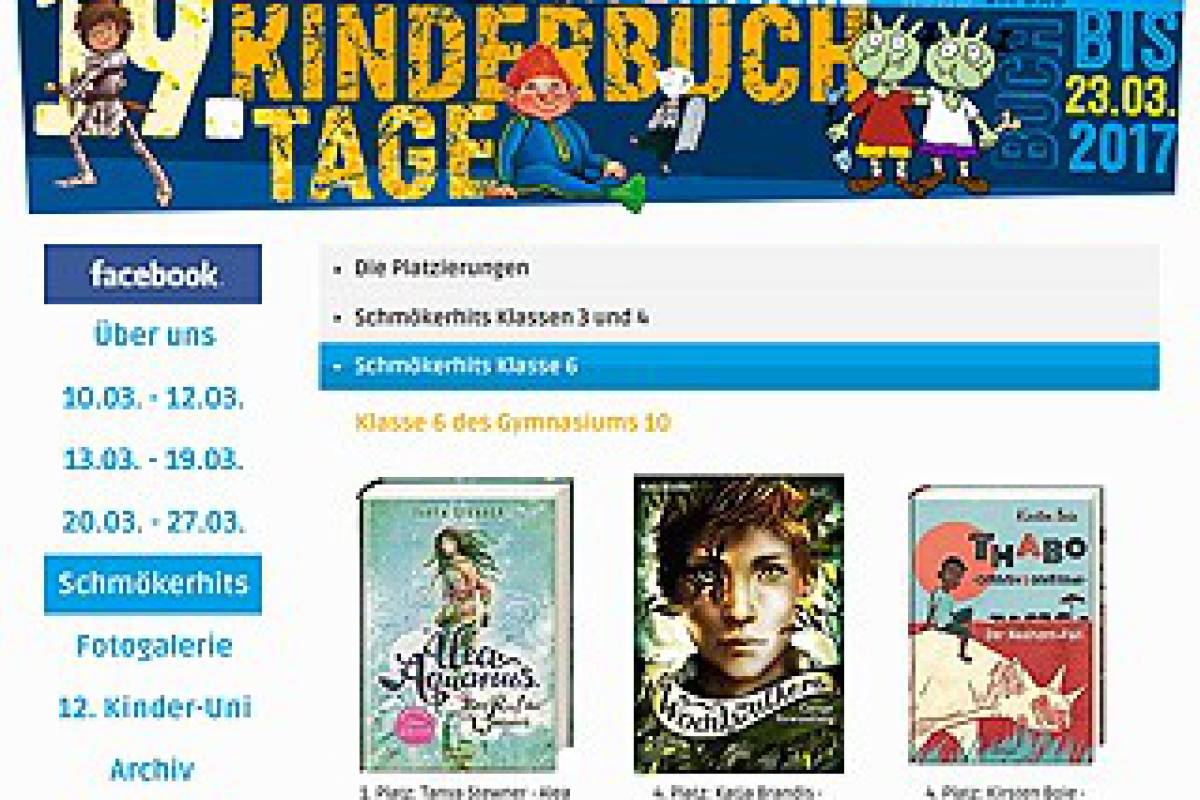1200x800 pixels.
Task: Select the 13.03. - 19.03. schedule
Action: pyautogui.click(x=153, y=460)
